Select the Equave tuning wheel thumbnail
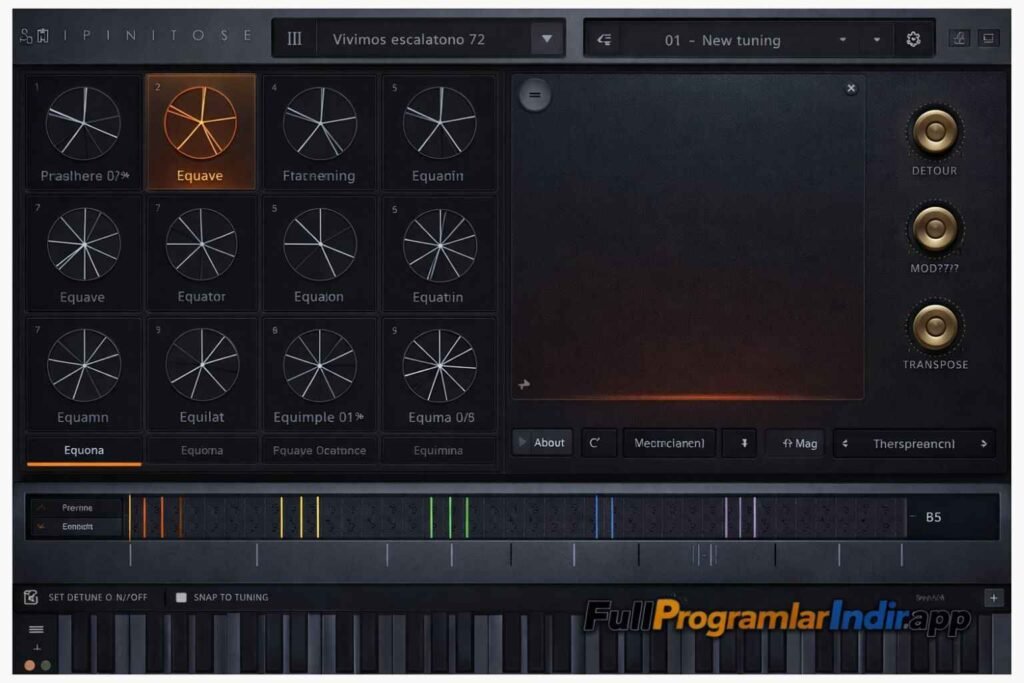The width and height of the screenshot is (1024, 683). click(x=201, y=130)
